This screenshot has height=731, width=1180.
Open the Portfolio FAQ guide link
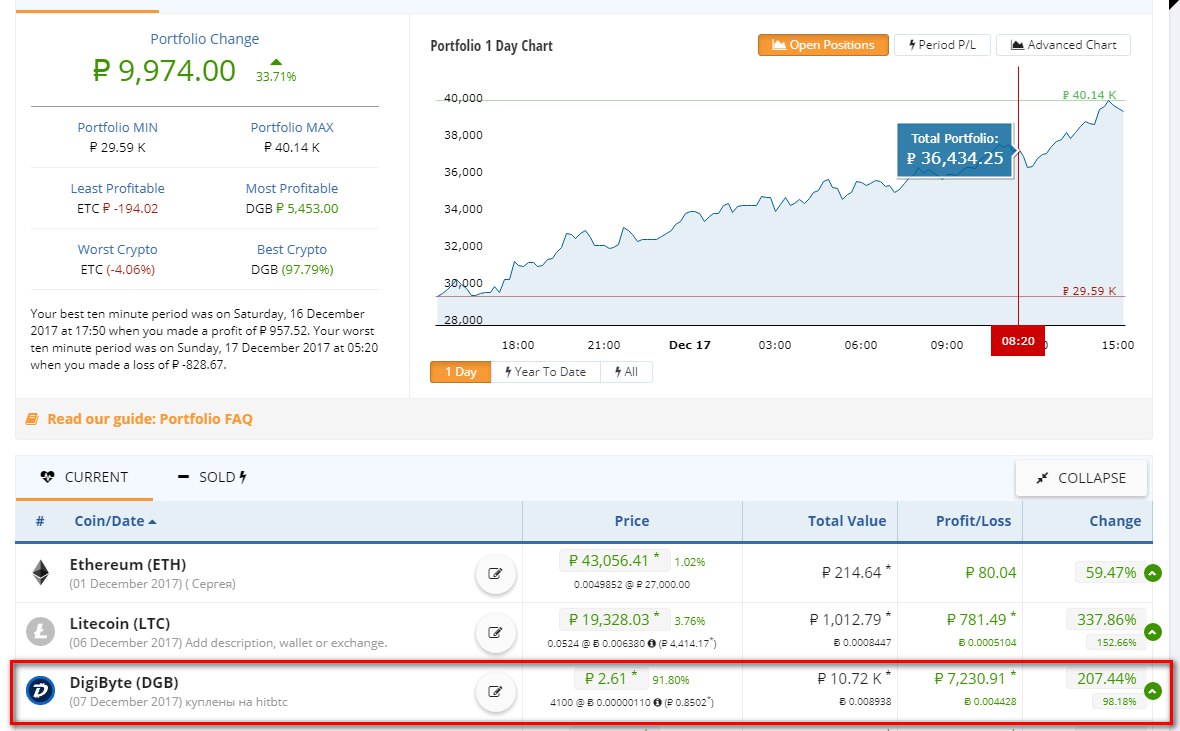click(x=150, y=419)
